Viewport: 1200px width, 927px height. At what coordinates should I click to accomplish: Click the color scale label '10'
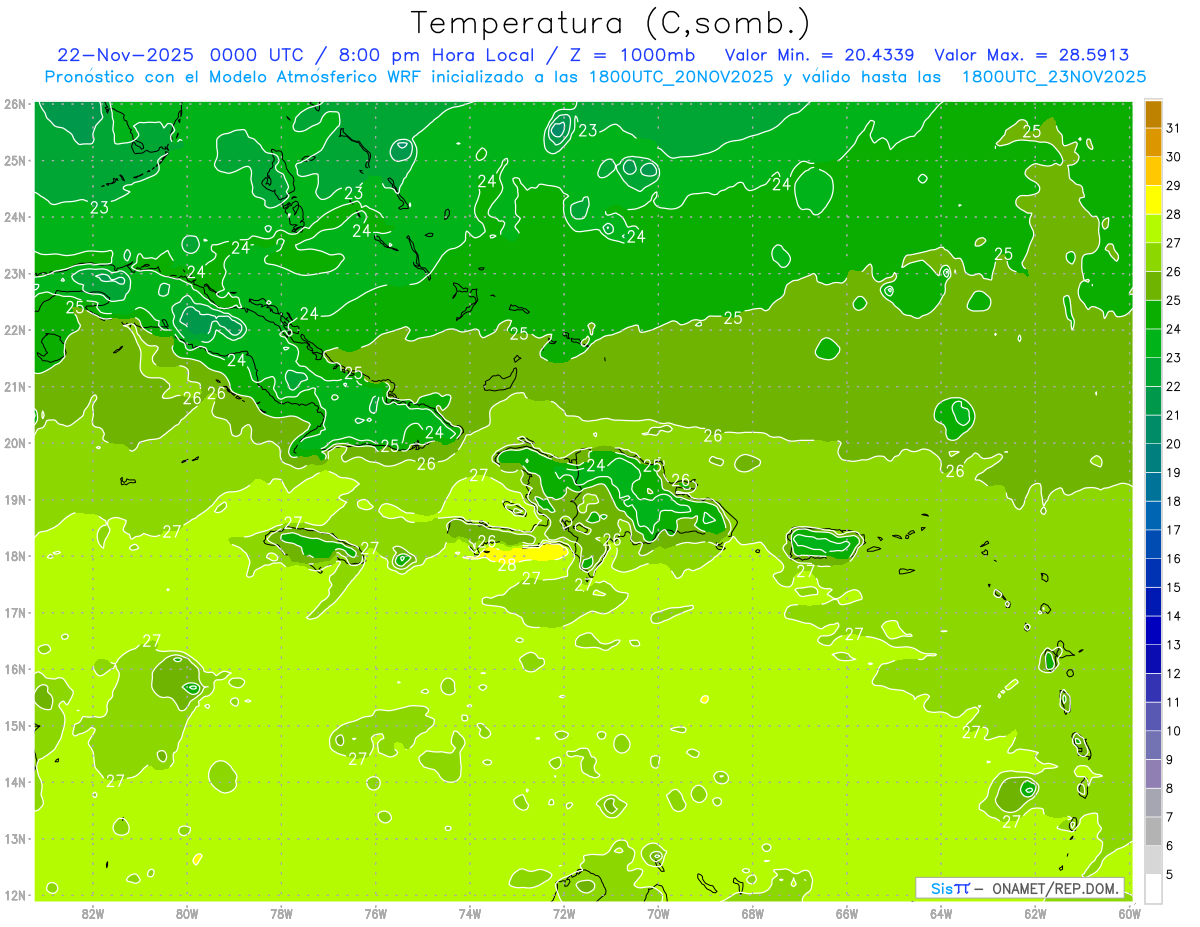pyautogui.click(x=1174, y=731)
